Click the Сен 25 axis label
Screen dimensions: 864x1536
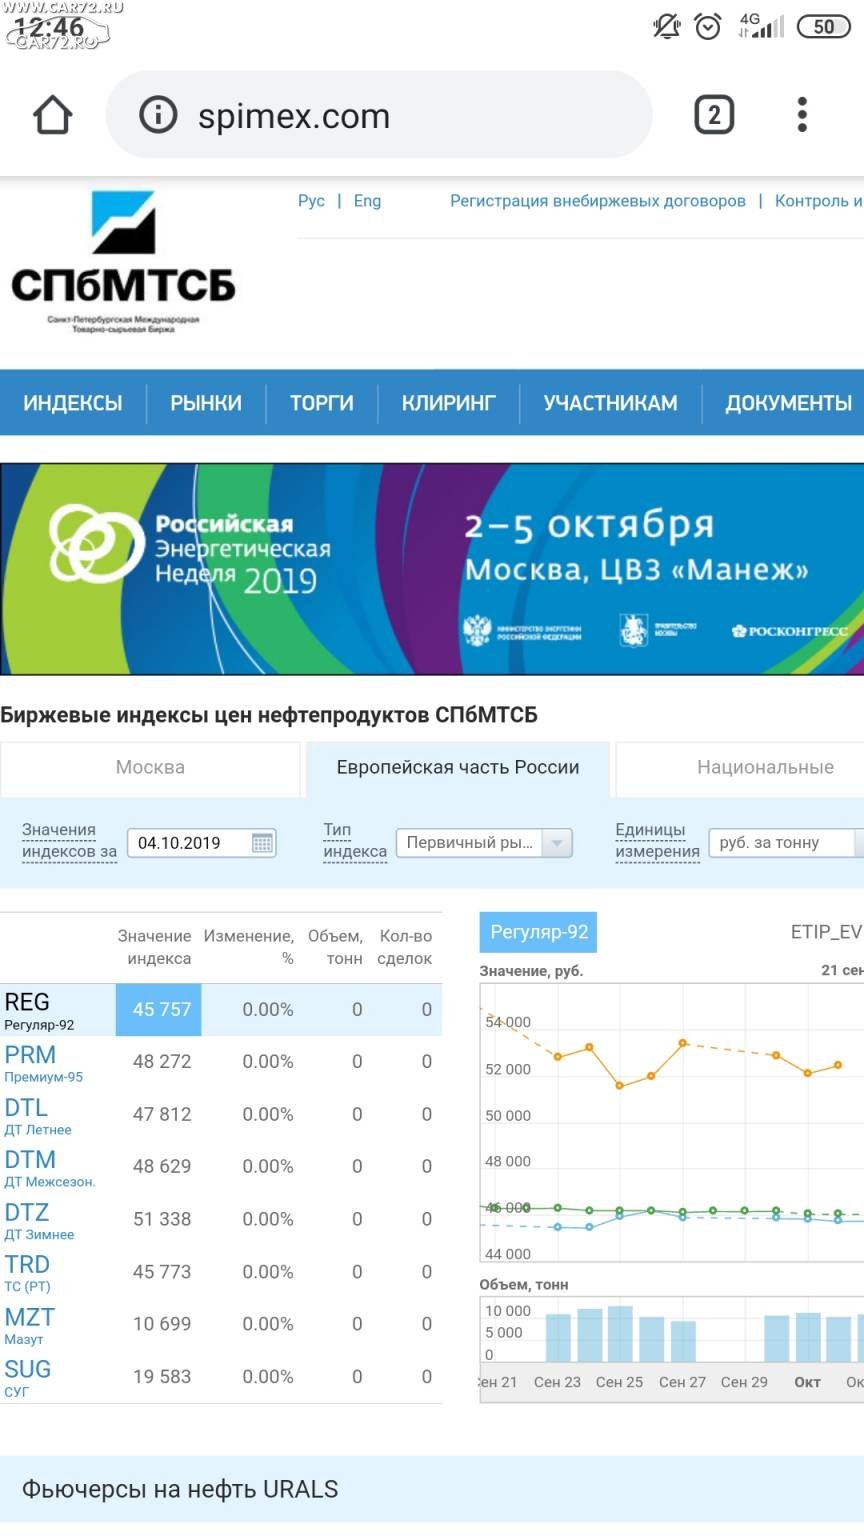pyautogui.click(x=620, y=1382)
